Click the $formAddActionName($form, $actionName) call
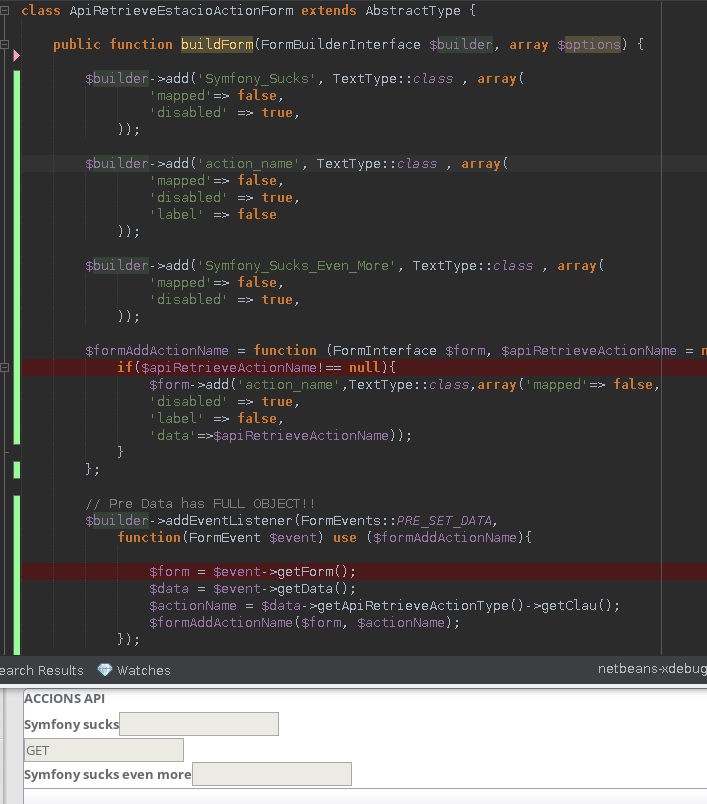Image resolution: width=707 pixels, height=804 pixels. [x=305, y=622]
